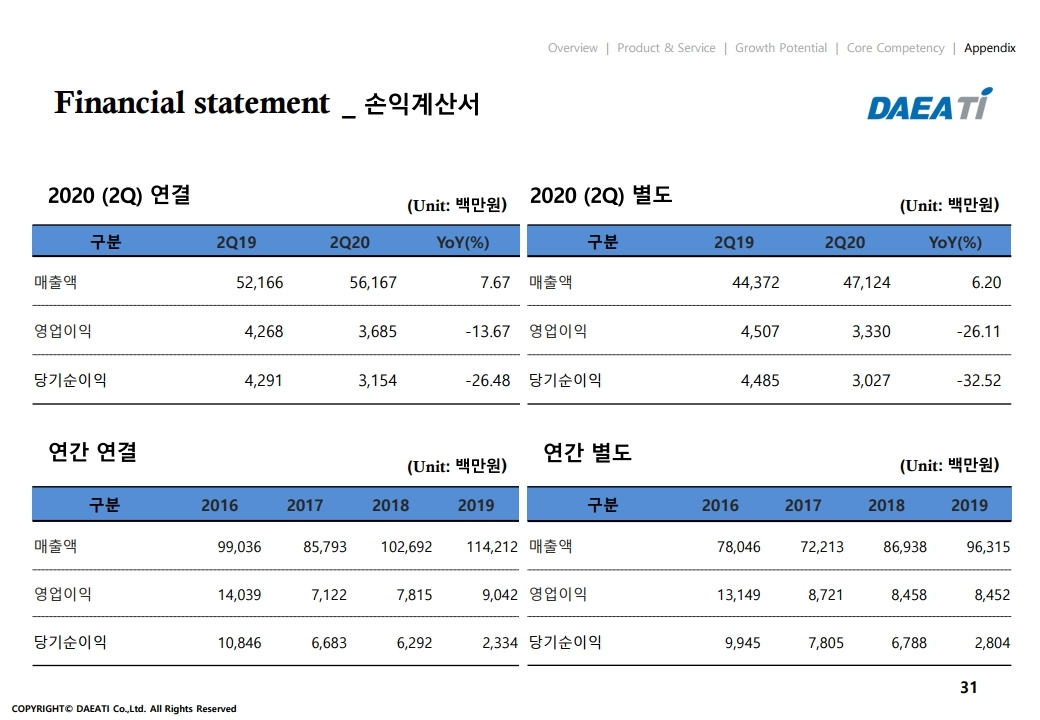Image resolution: width=1040 pixels, height=720 pixels.
Task: Click separate revenue value 96,315
Action: (x=988, y=547)
